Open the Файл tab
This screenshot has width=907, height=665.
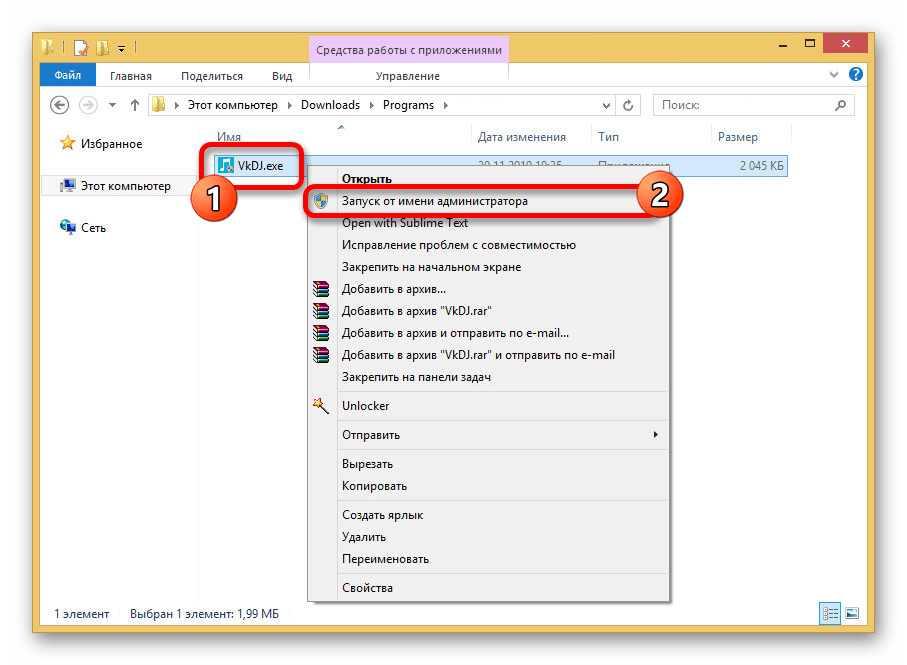click(68, 75)
